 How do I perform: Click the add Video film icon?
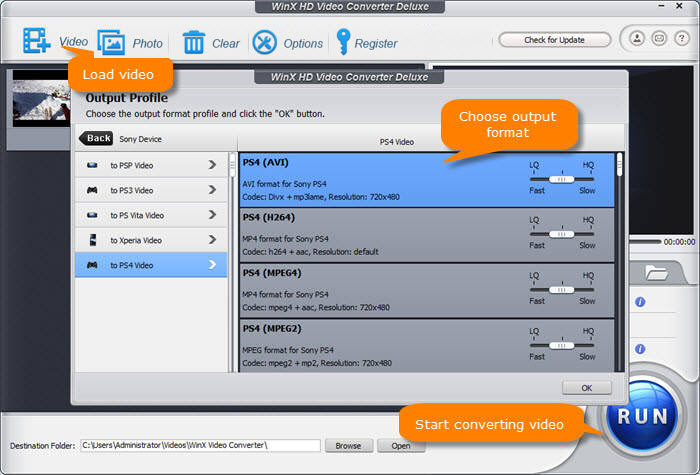point(36,41)
